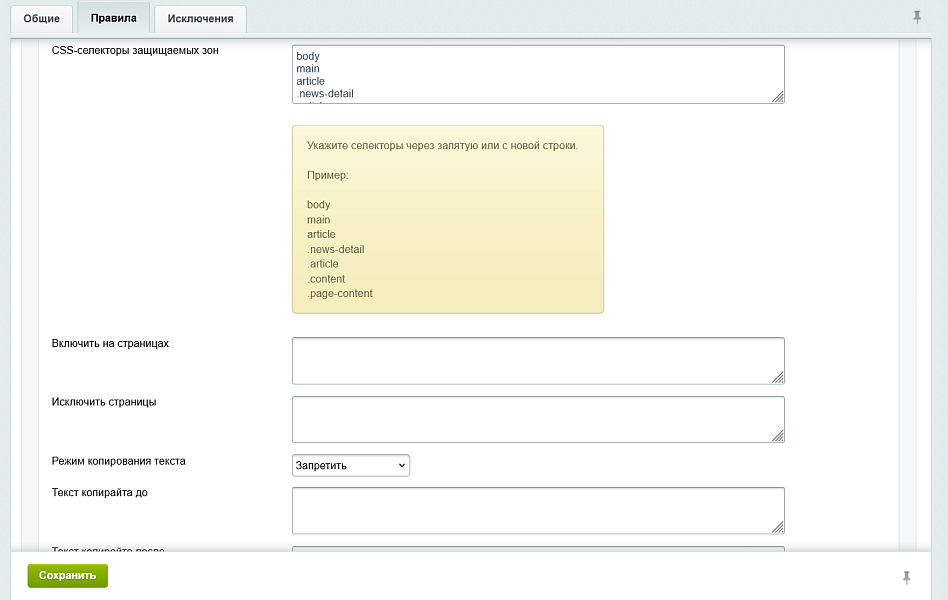Click the pin icon beside the tabs
948x600 pixels.
tap(917, 17)
